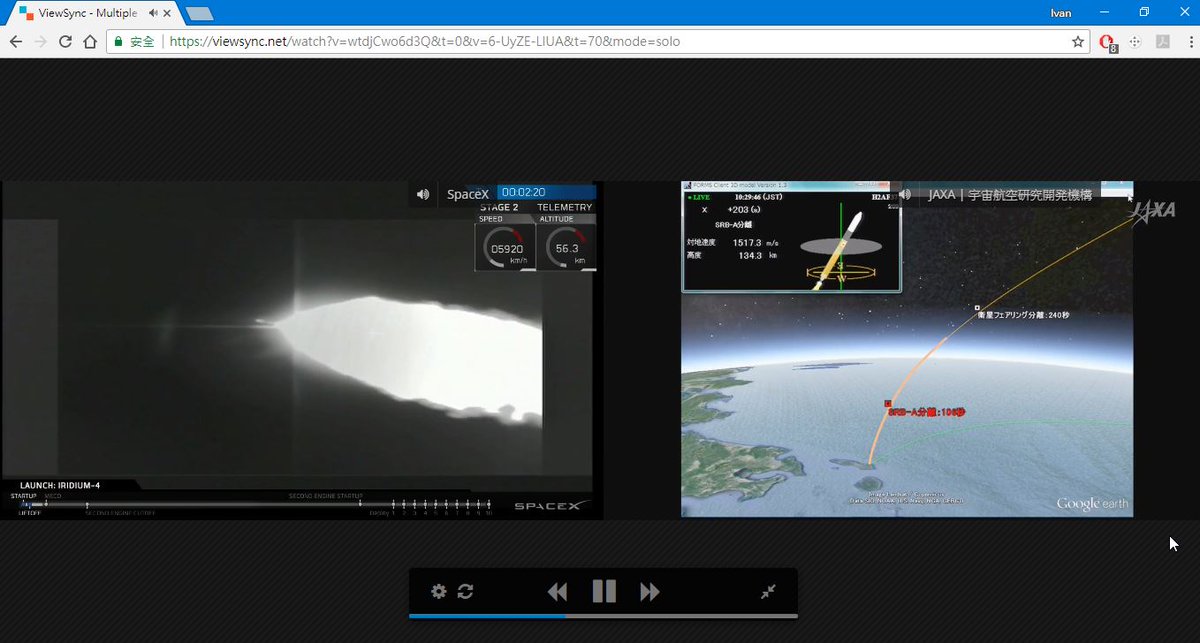Open a new browser tab
This screenshot has width=1200, height=643.
200,14
